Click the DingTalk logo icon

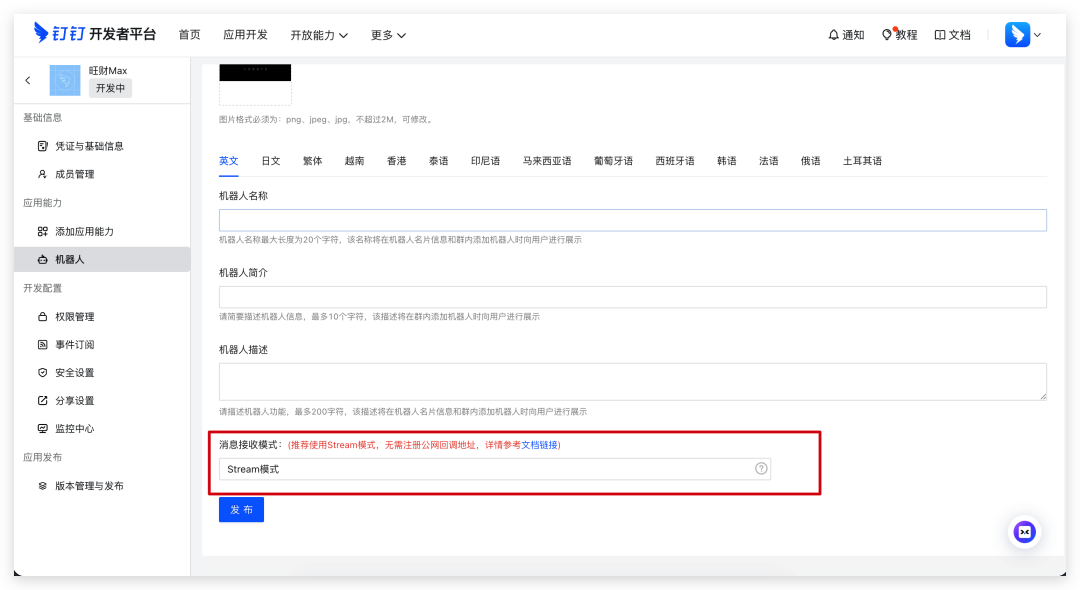tap(43, 34)
